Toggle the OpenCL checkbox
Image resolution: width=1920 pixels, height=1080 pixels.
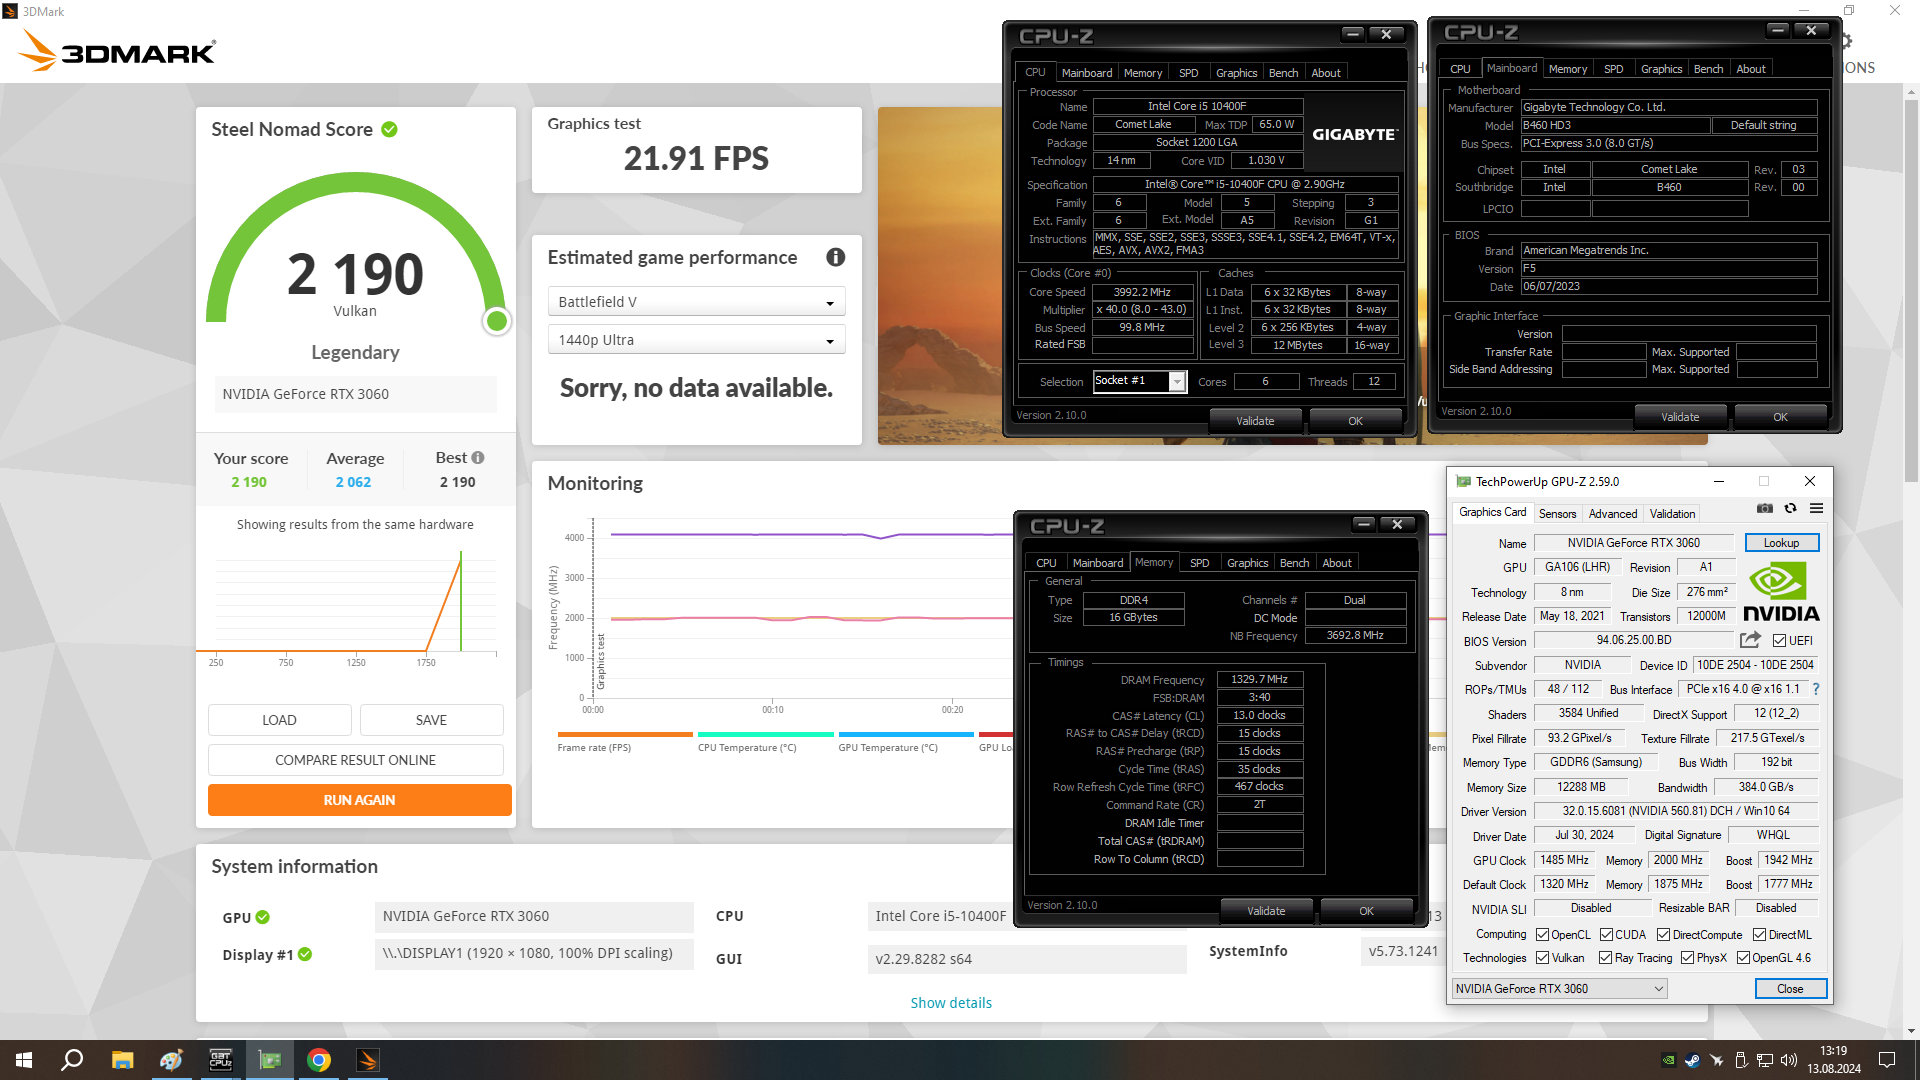(1541, 935)
